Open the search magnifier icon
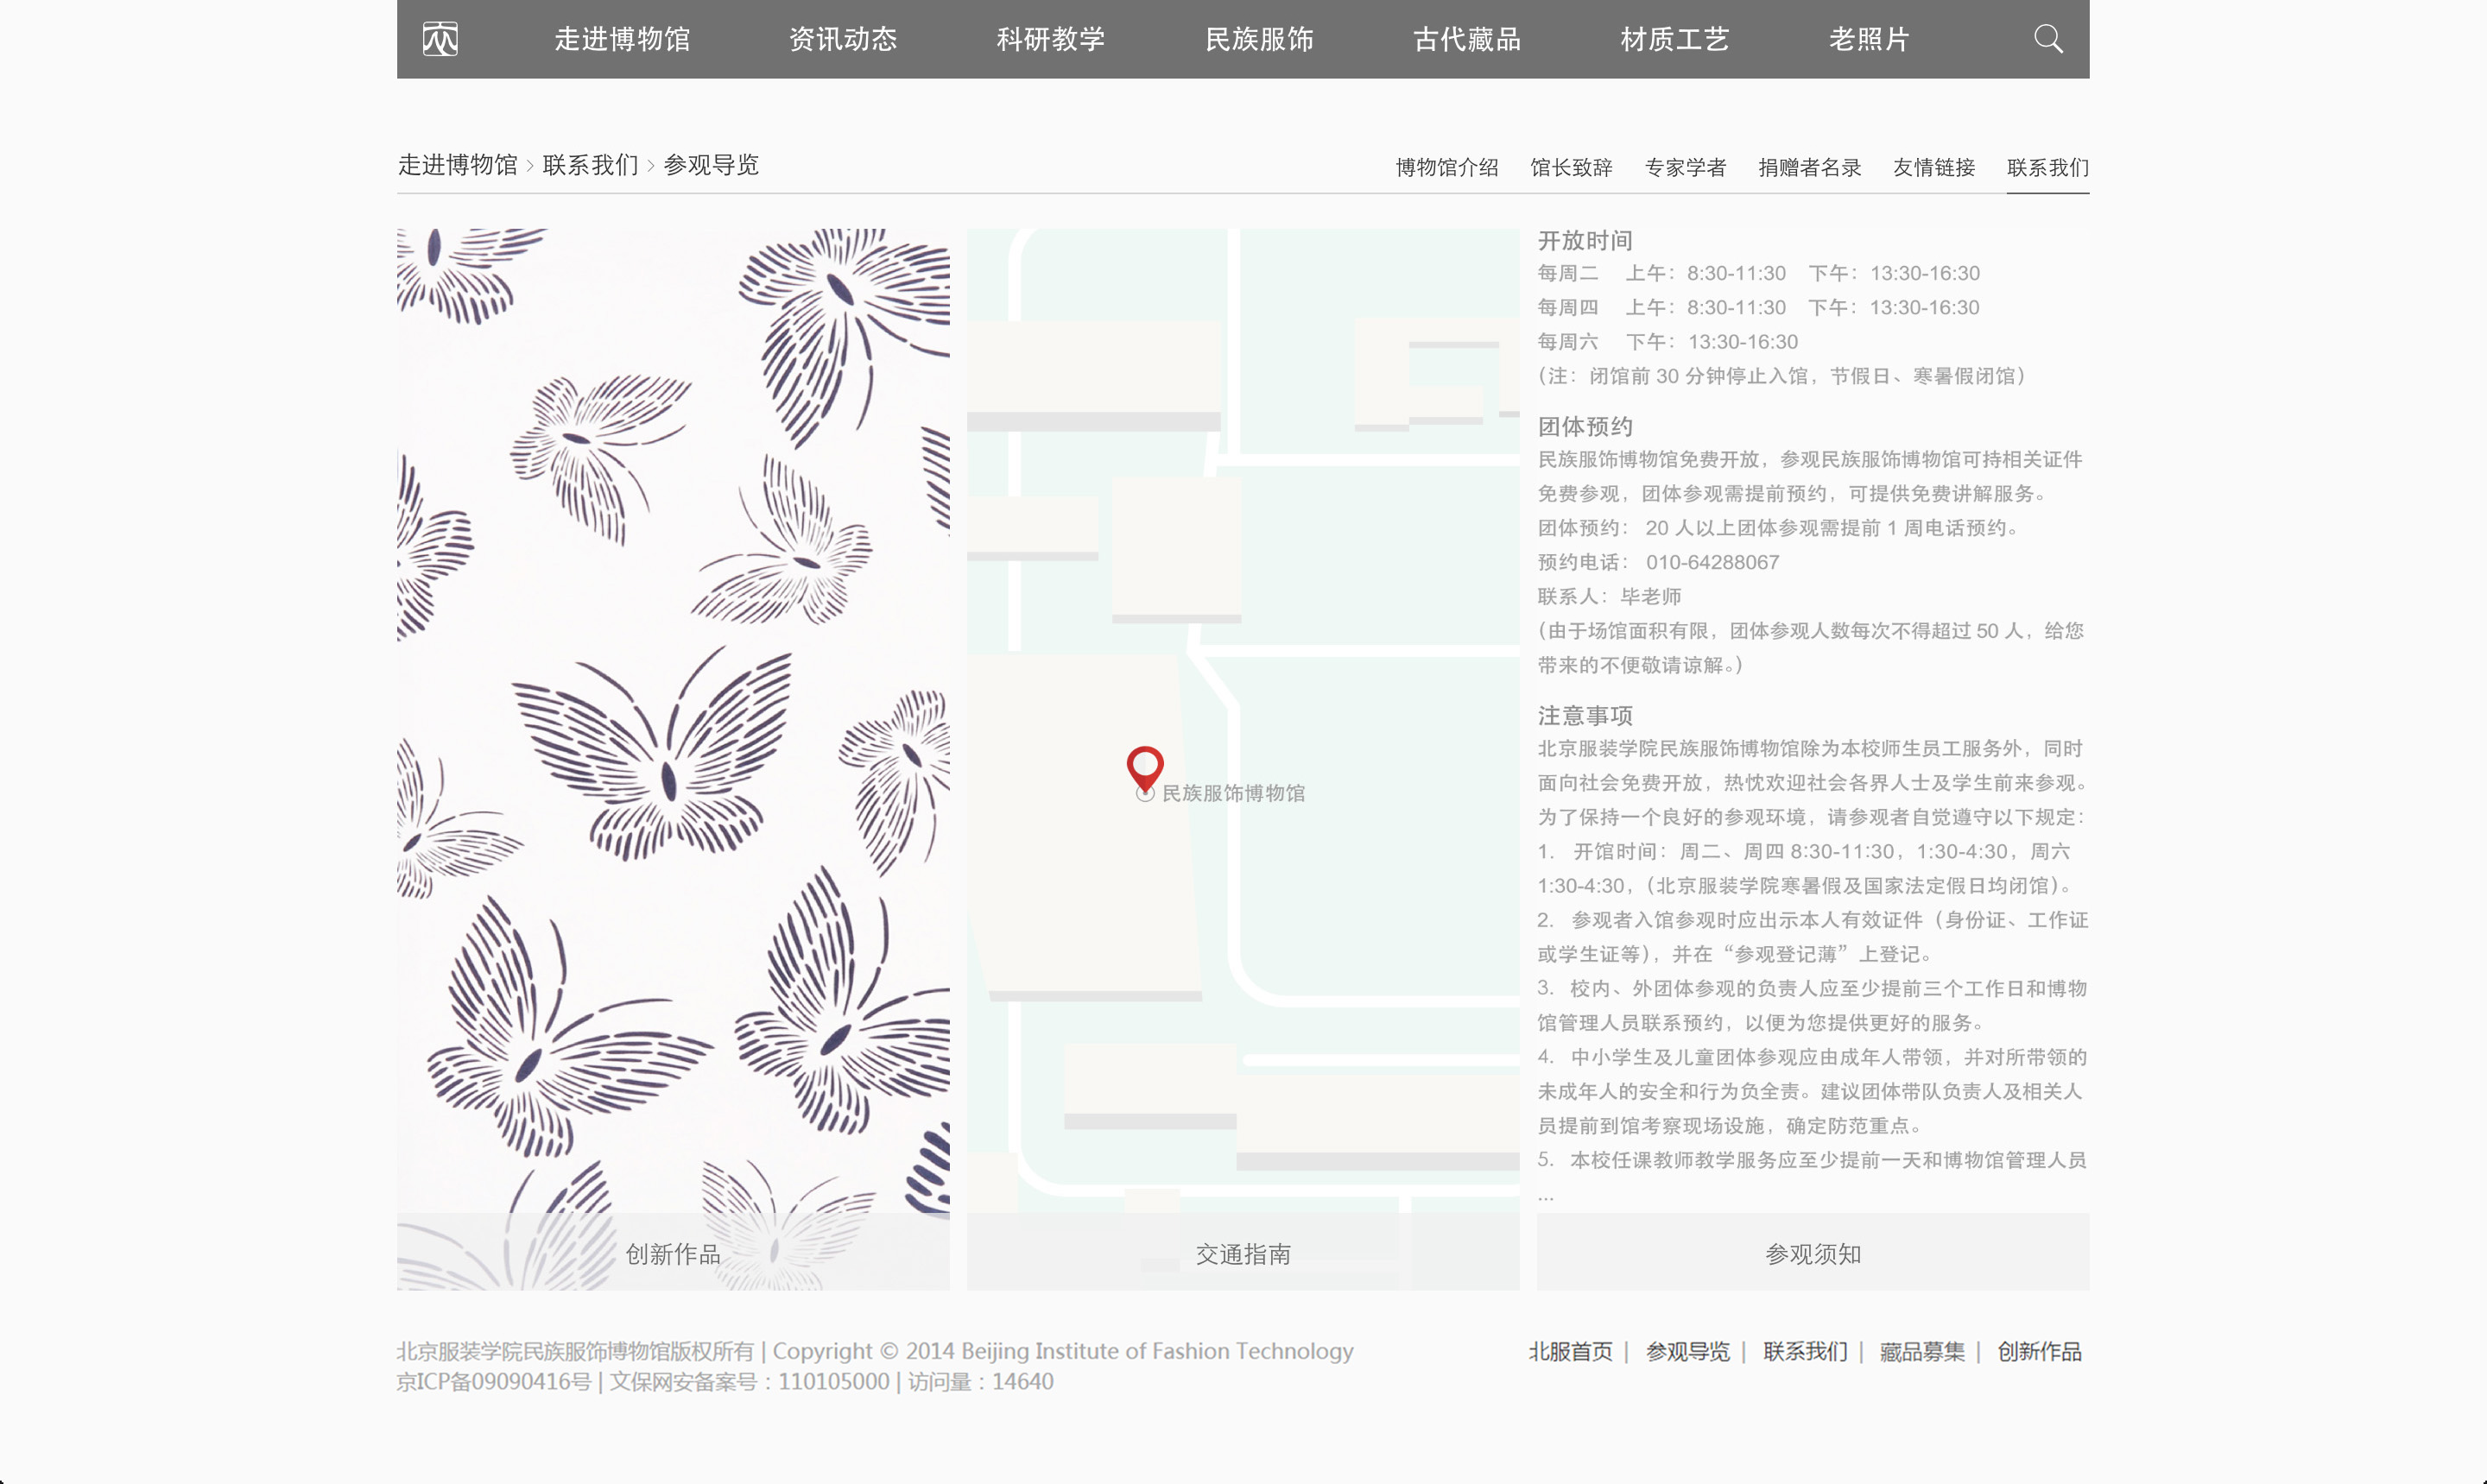Screen dimensions: 2487x1484 (x=2048, y=39)
